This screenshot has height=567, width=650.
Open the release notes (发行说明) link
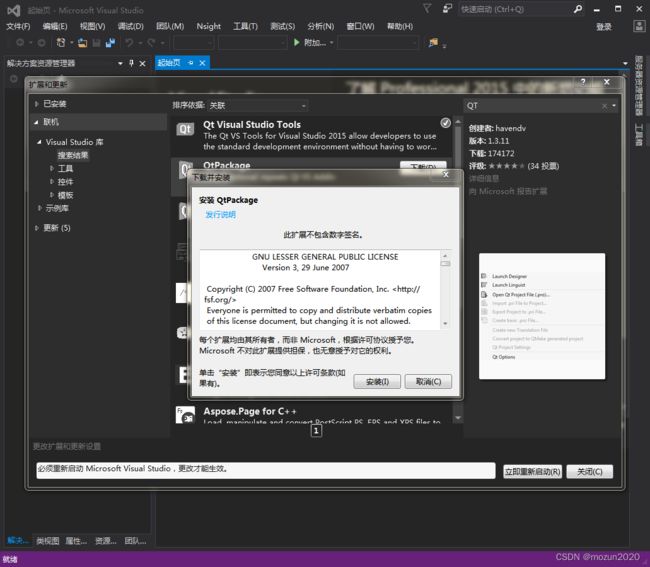pyautogui.click(x=221, y=214)
